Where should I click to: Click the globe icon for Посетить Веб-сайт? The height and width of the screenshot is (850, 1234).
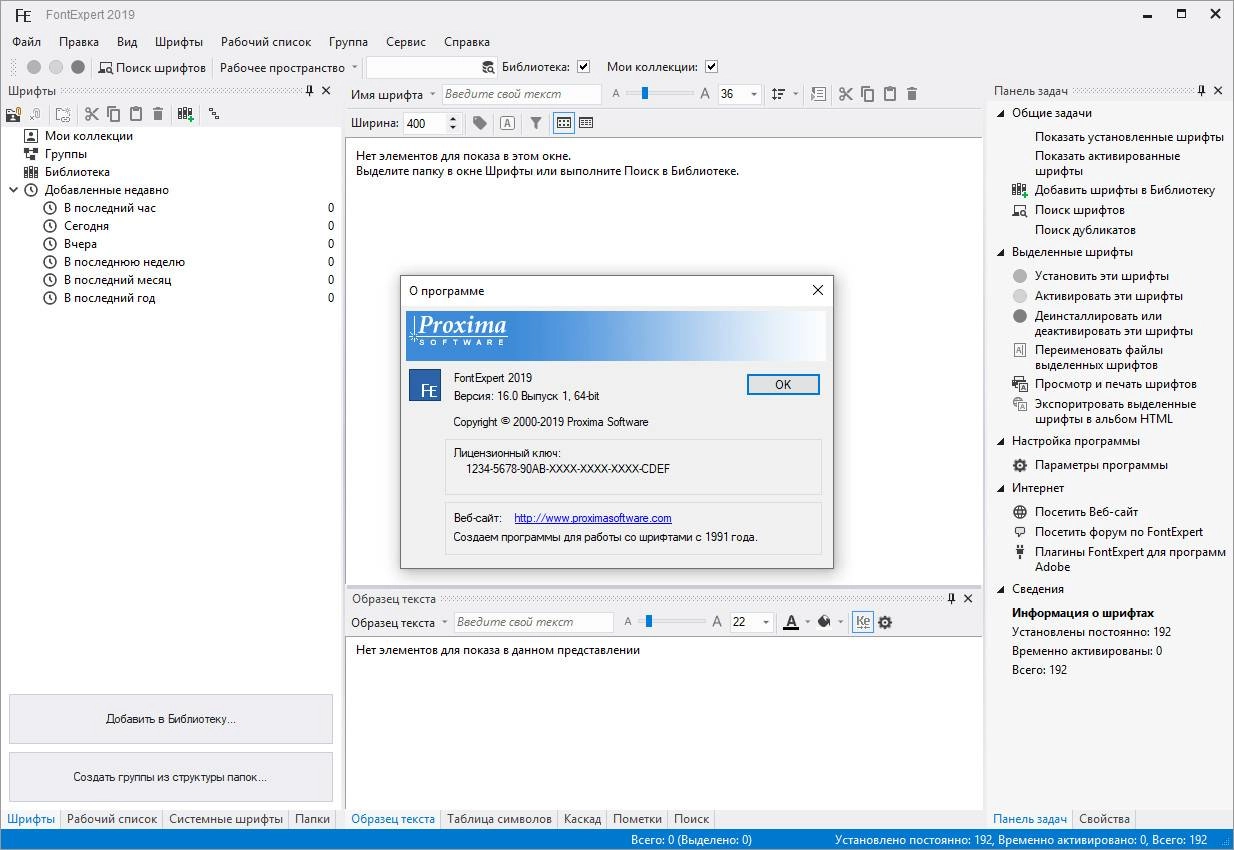click(1020, 512)
